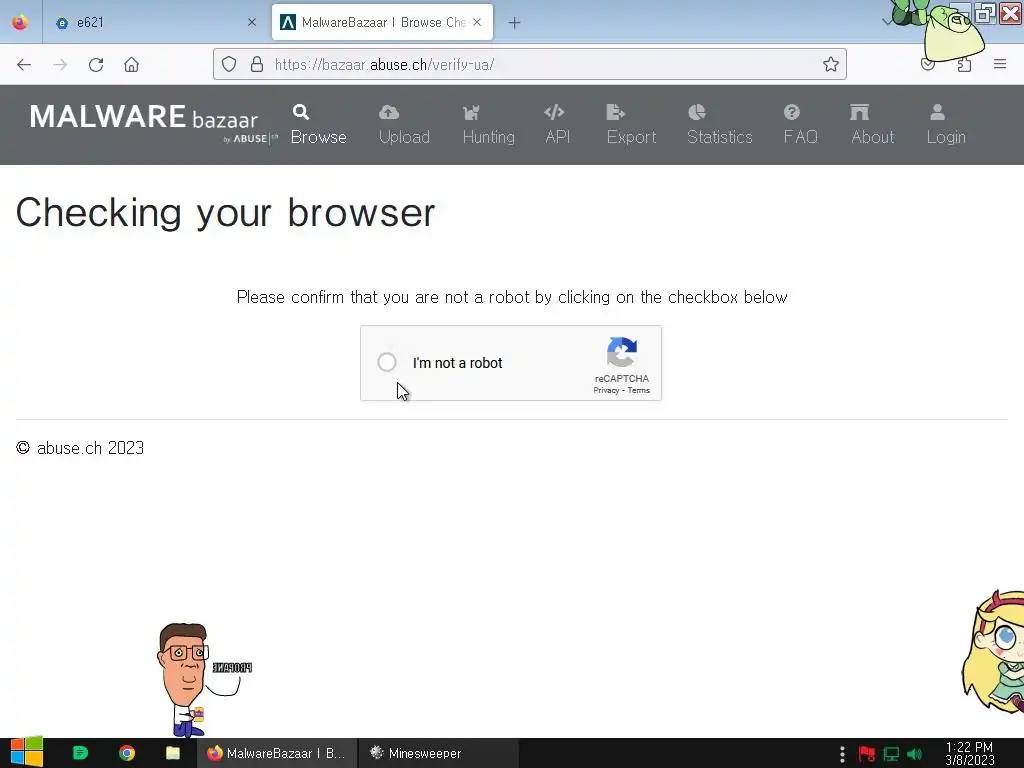Open the reCAPTCHA Terms link
This screenshot has width=1024, height=768.
[x=639, y=391]
